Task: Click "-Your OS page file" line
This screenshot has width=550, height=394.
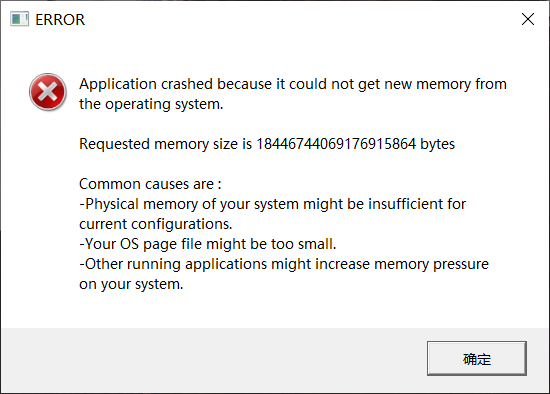Action: point(208,244)
